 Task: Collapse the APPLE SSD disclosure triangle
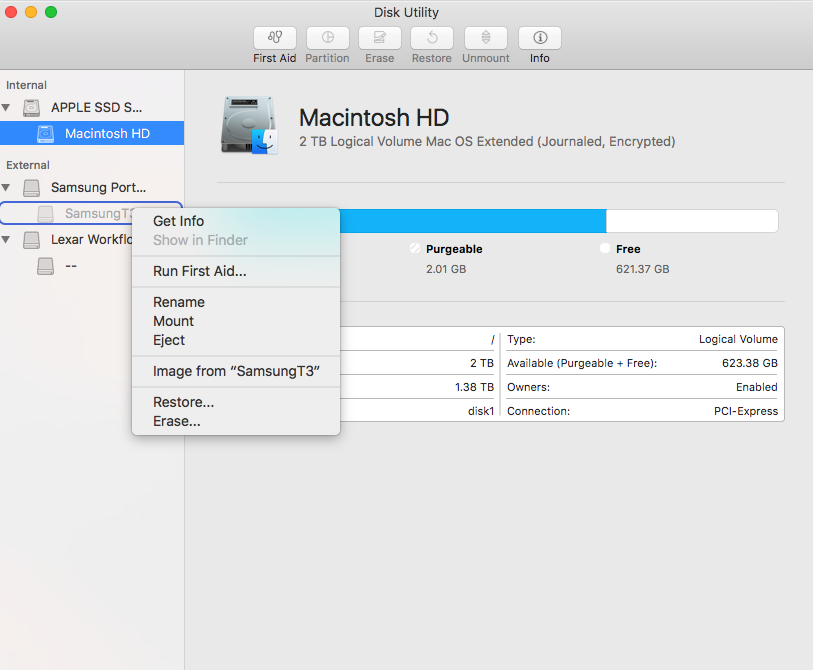click(x=6, y=108)
